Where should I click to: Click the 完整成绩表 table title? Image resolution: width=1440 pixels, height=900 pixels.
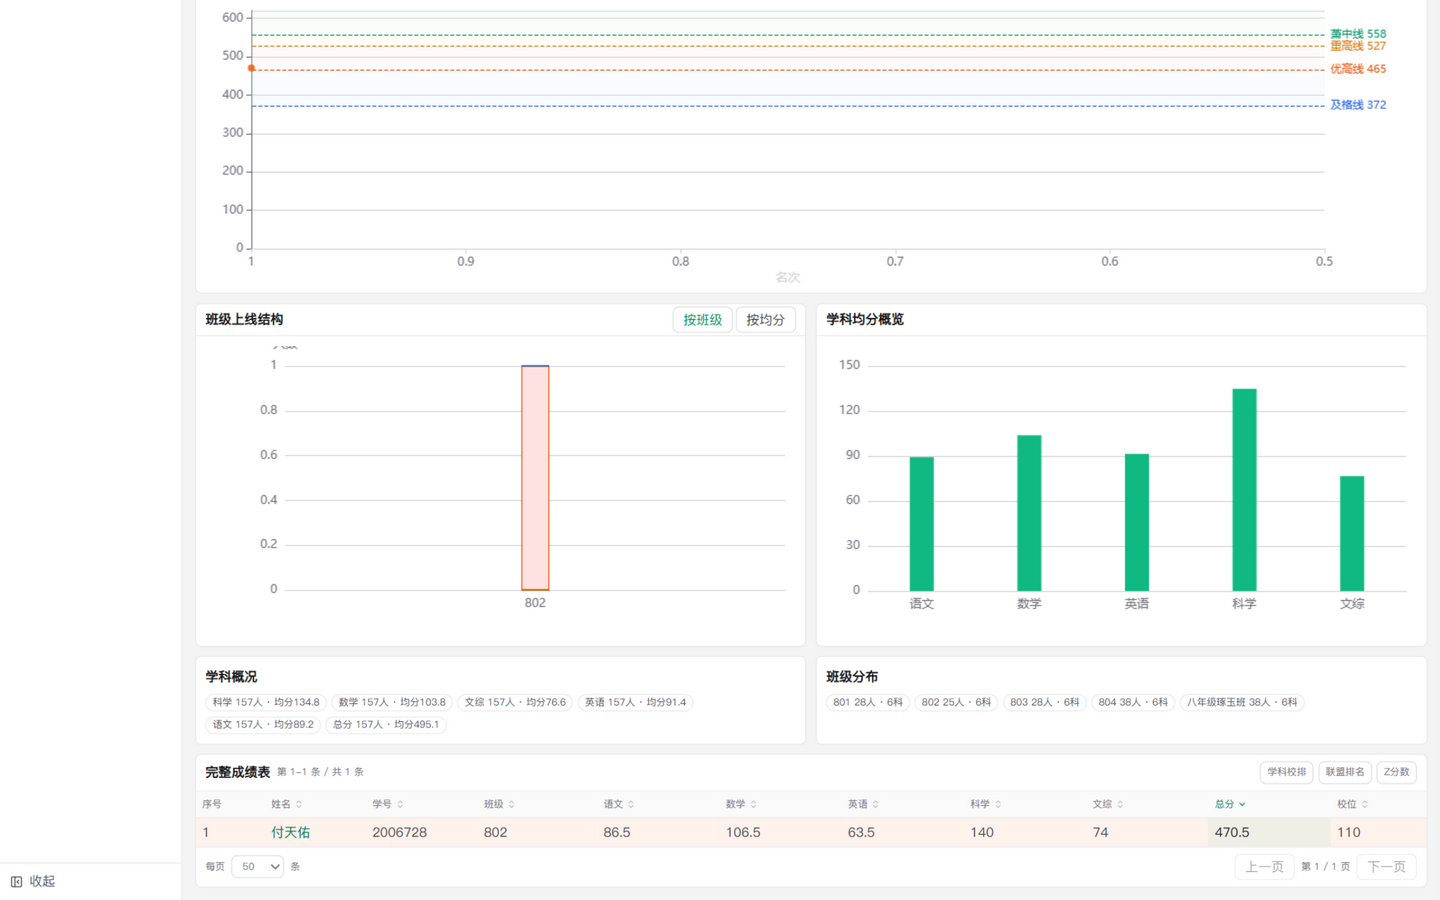238,772
